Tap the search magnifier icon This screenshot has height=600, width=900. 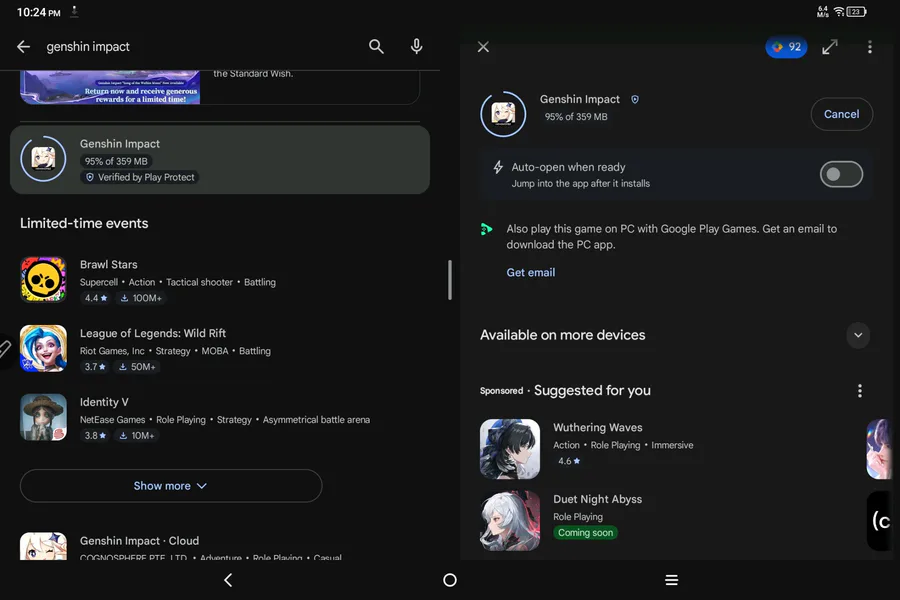pyautogui.click(x=376, y=47)
